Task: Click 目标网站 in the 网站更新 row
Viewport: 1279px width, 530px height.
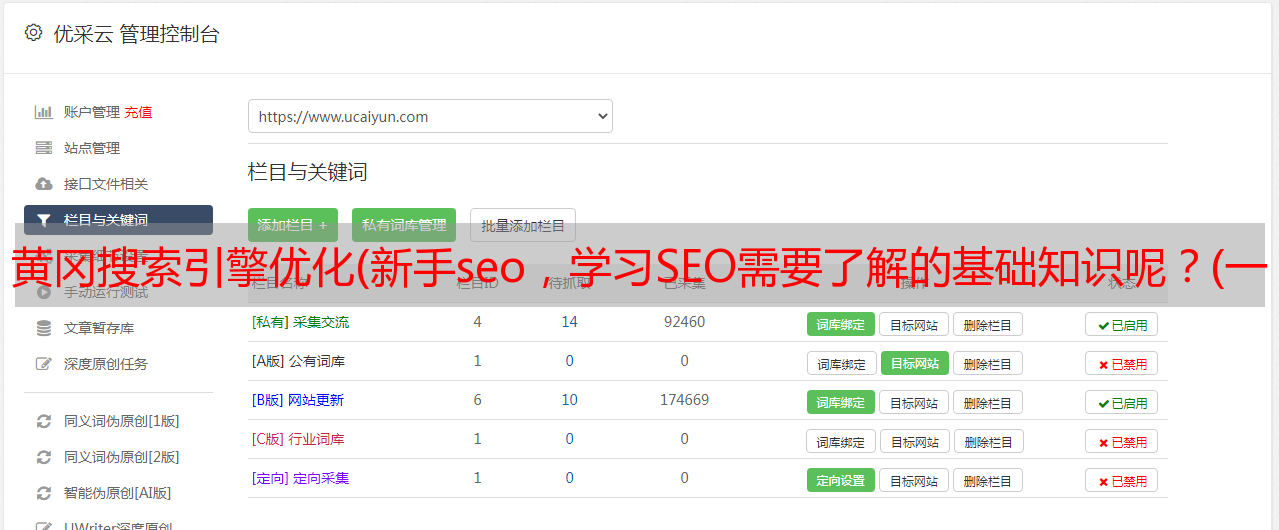Action: point(914,402)
